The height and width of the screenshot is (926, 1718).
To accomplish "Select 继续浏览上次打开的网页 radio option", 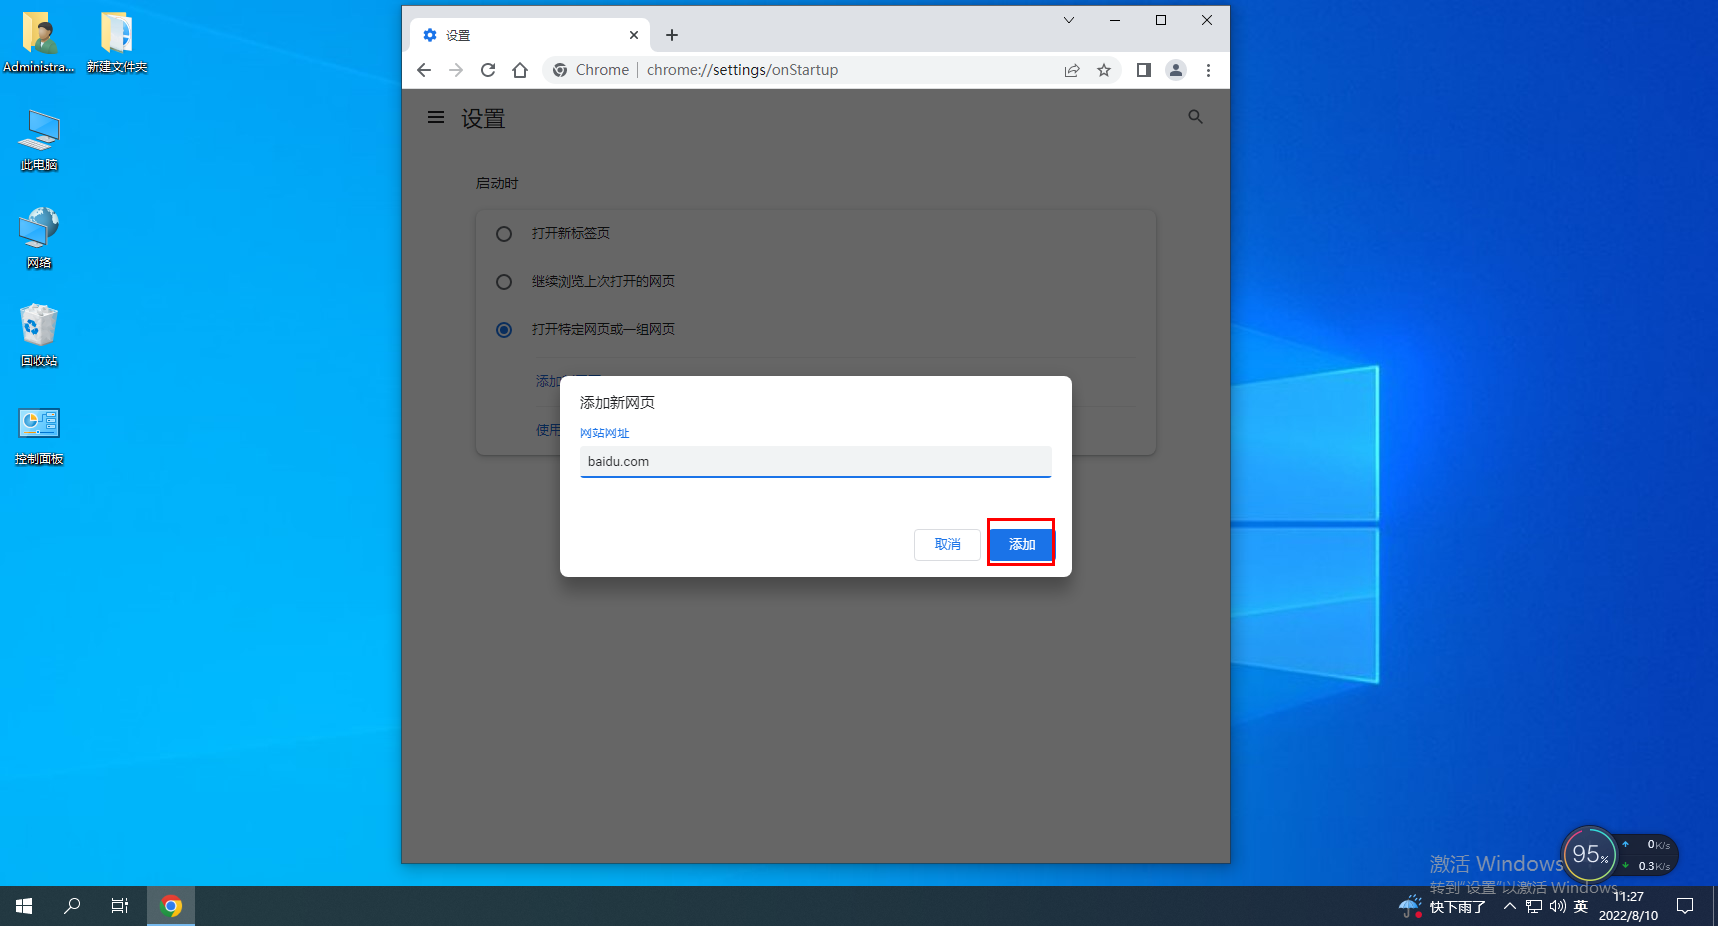I will (x=504, y=282).
